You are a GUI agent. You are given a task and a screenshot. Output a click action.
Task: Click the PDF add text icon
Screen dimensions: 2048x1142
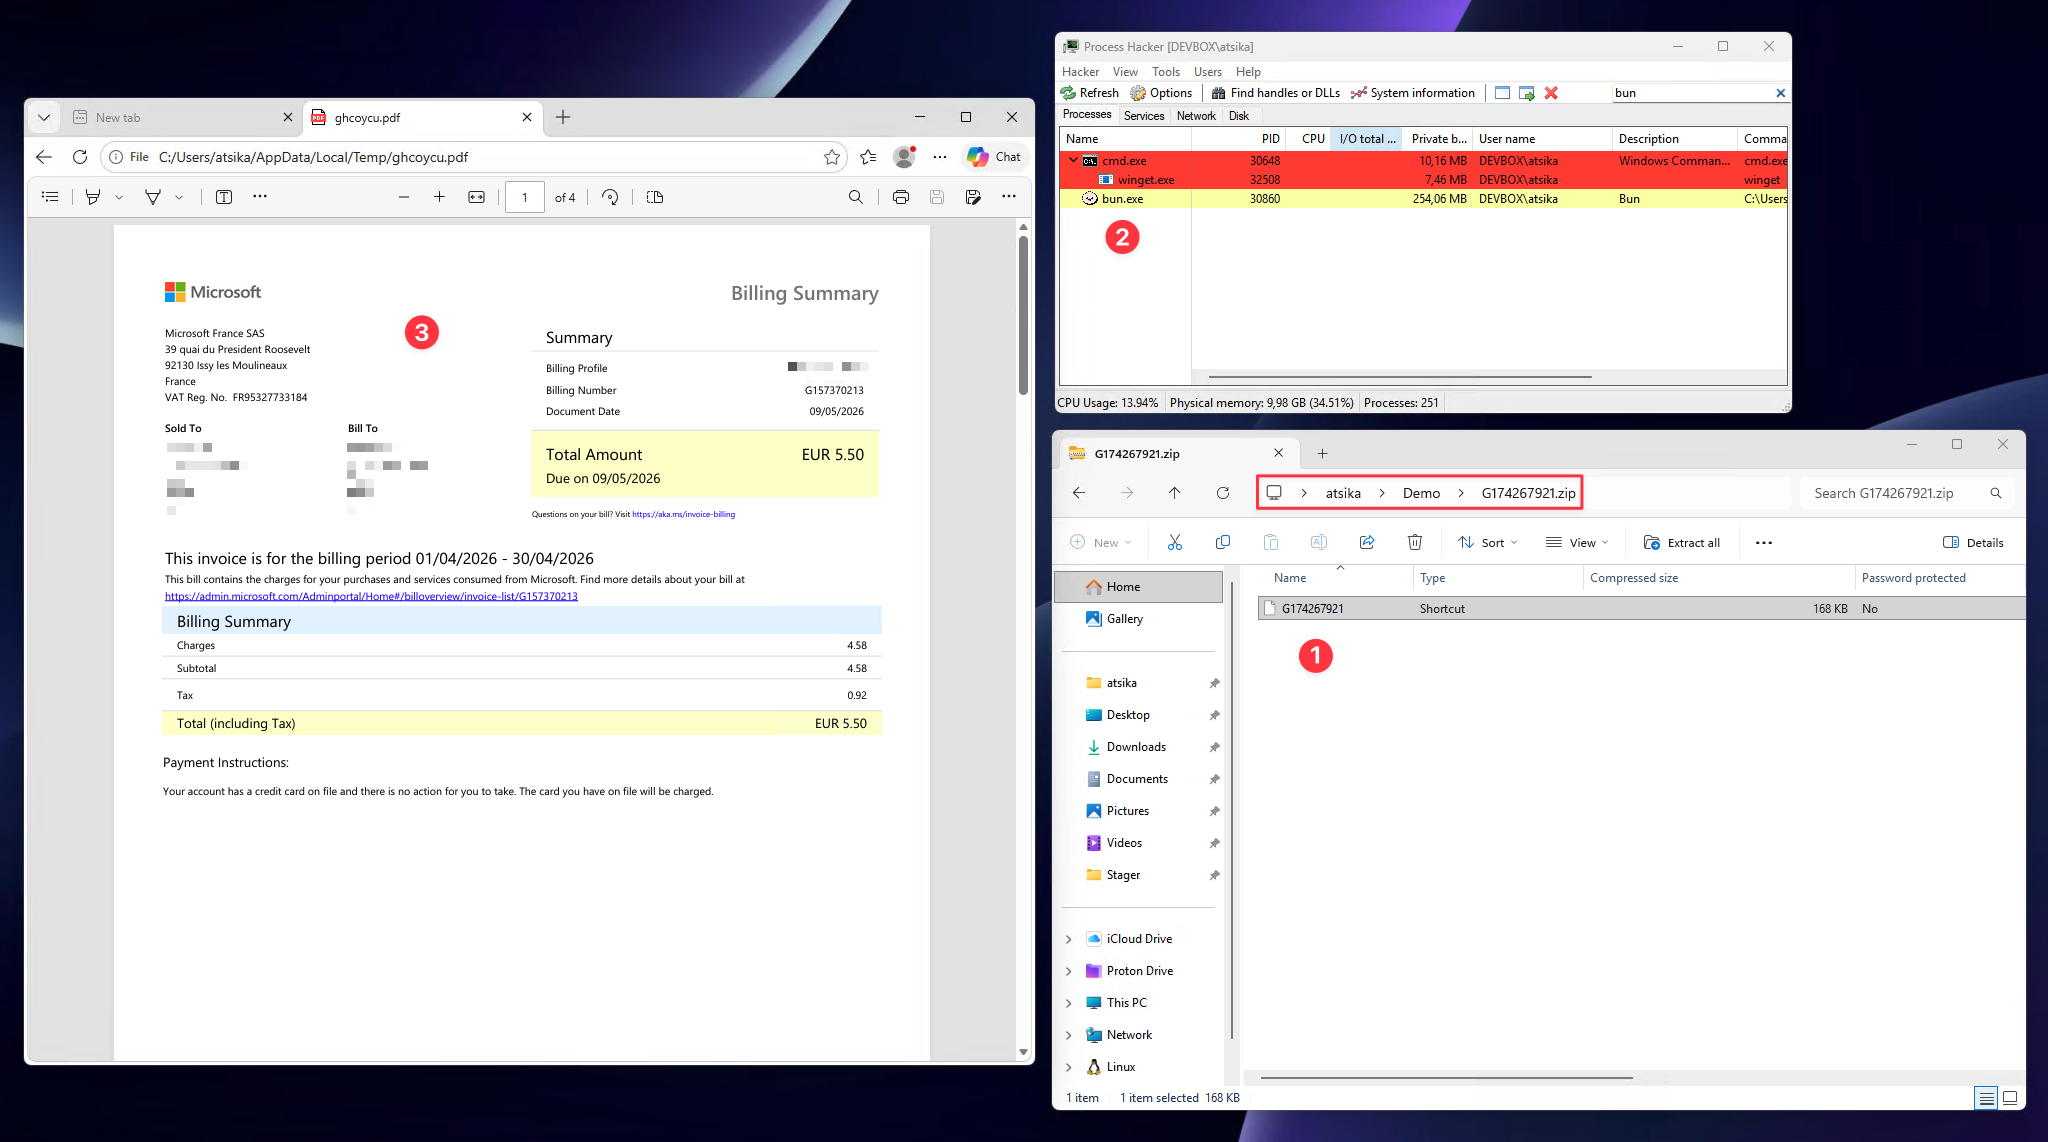tap(224, 197)
